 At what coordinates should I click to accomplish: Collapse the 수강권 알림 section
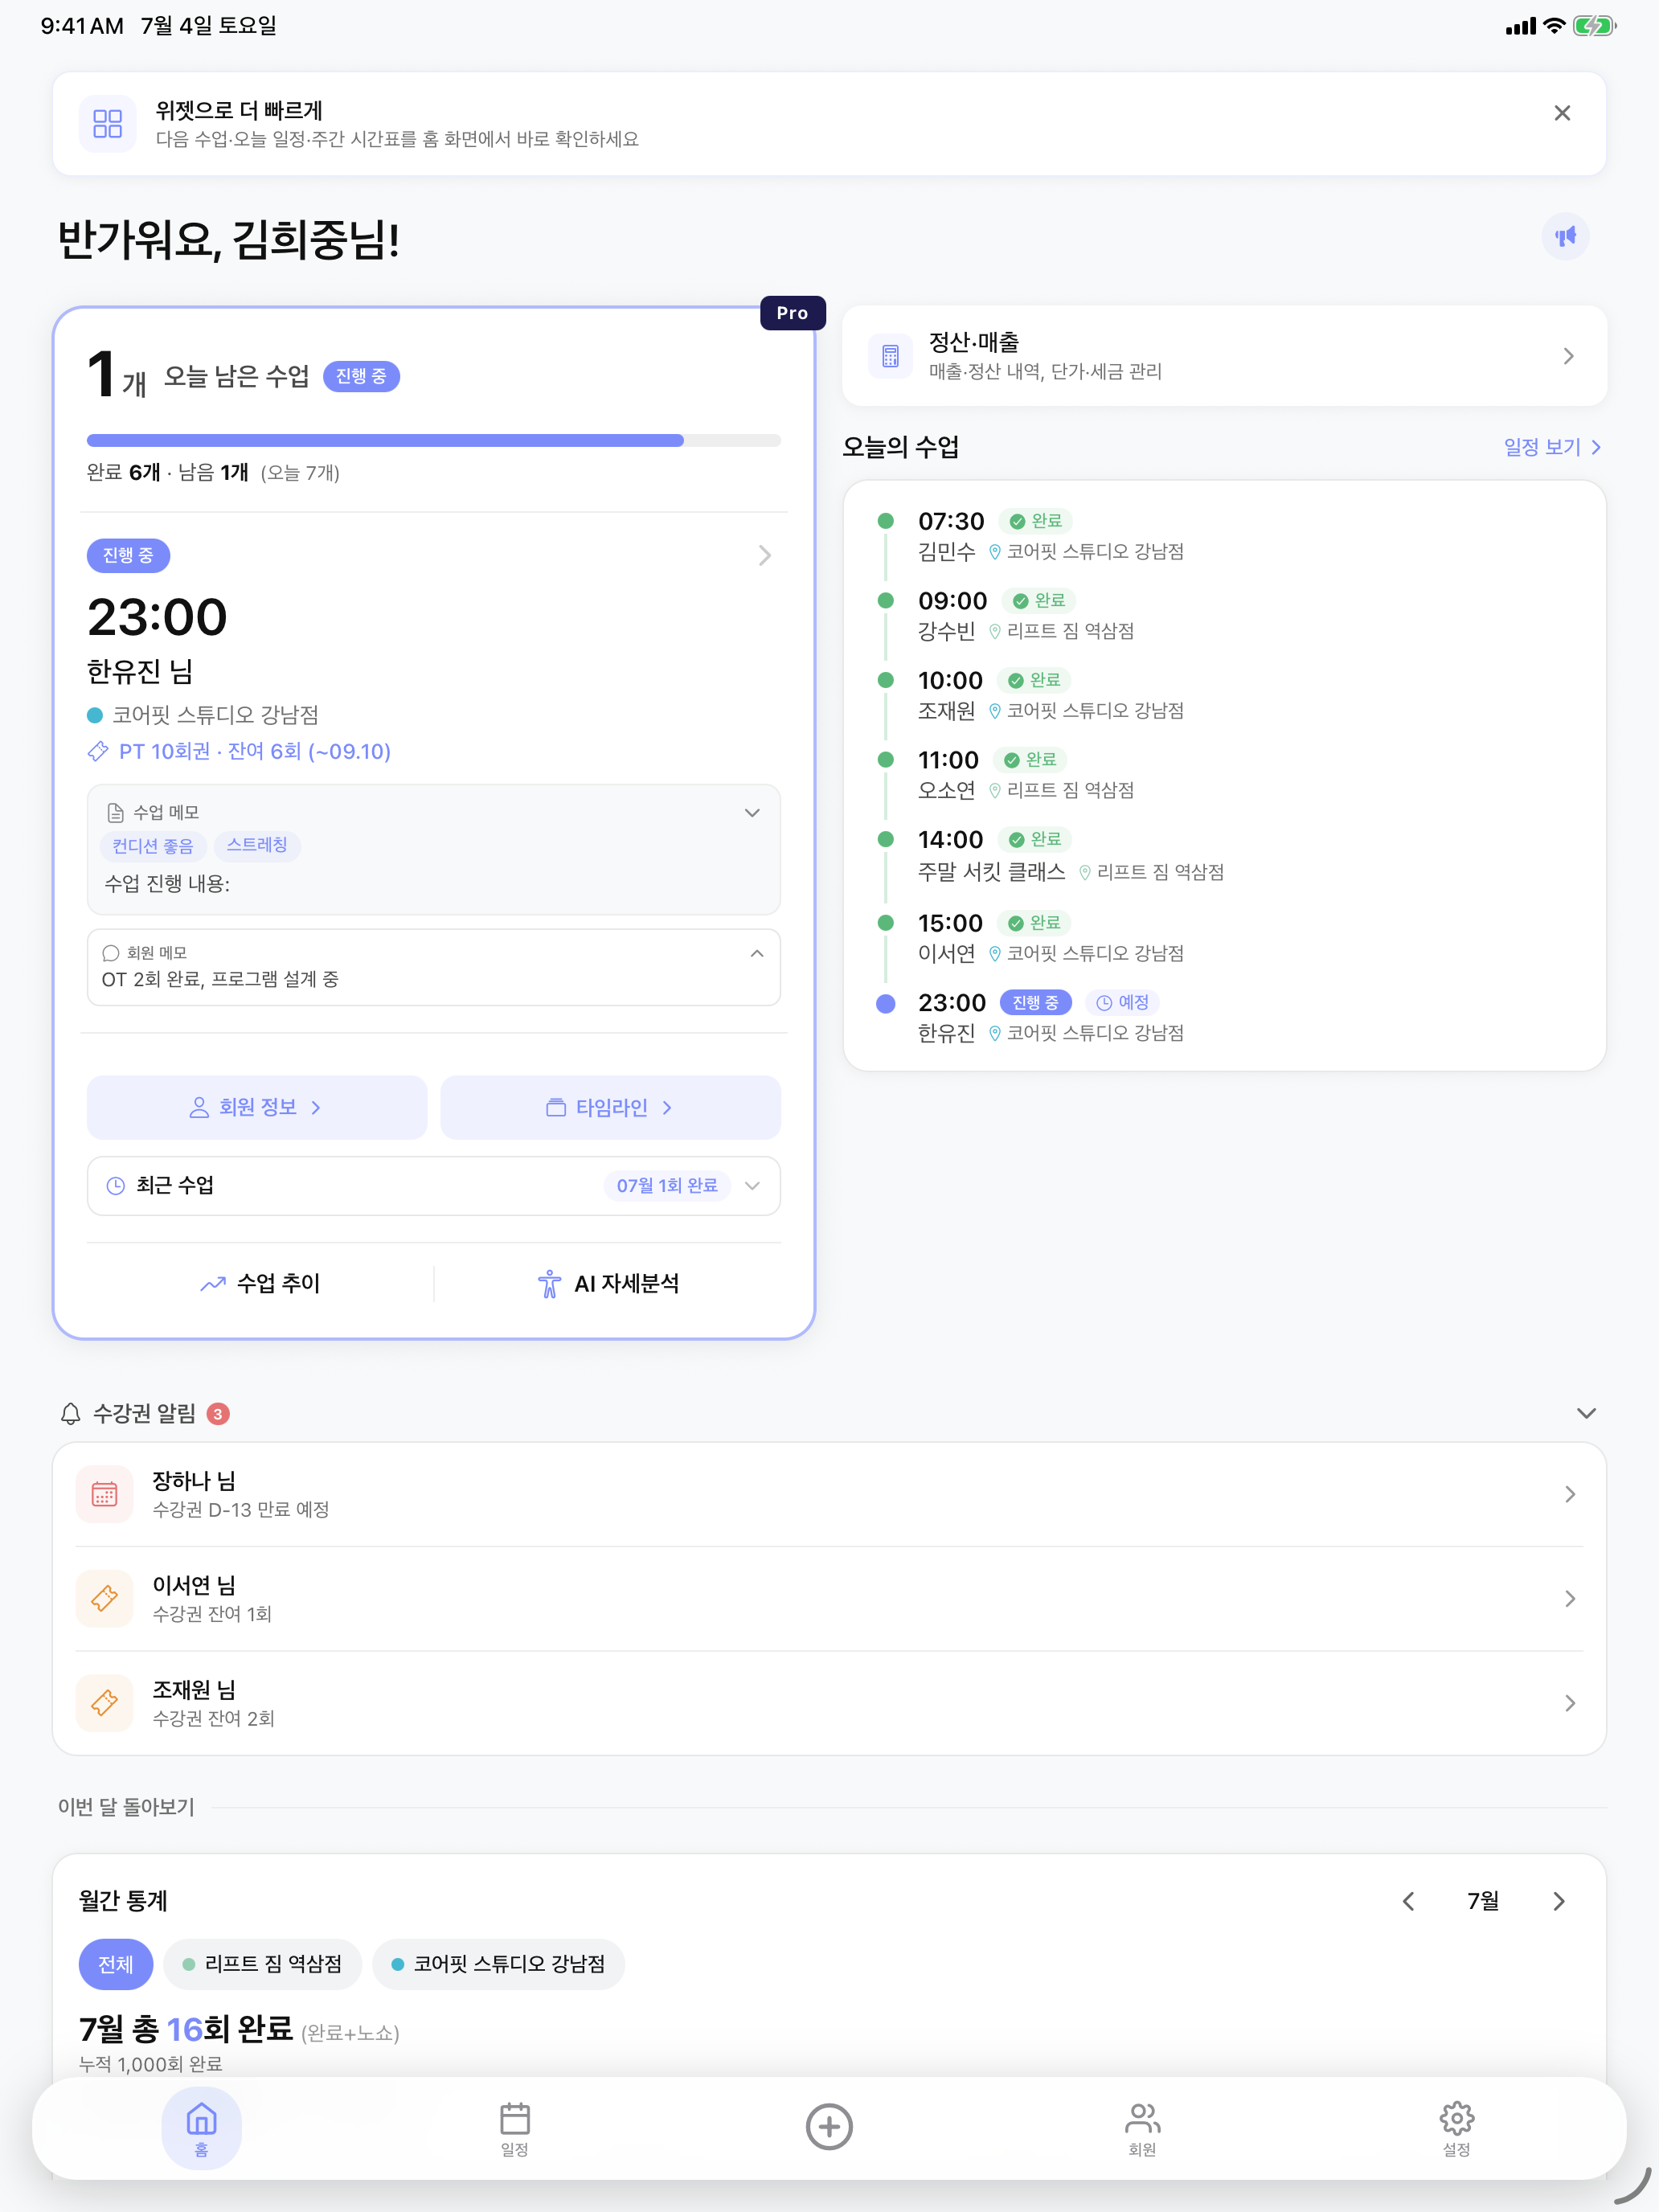pos(1585,1413)
